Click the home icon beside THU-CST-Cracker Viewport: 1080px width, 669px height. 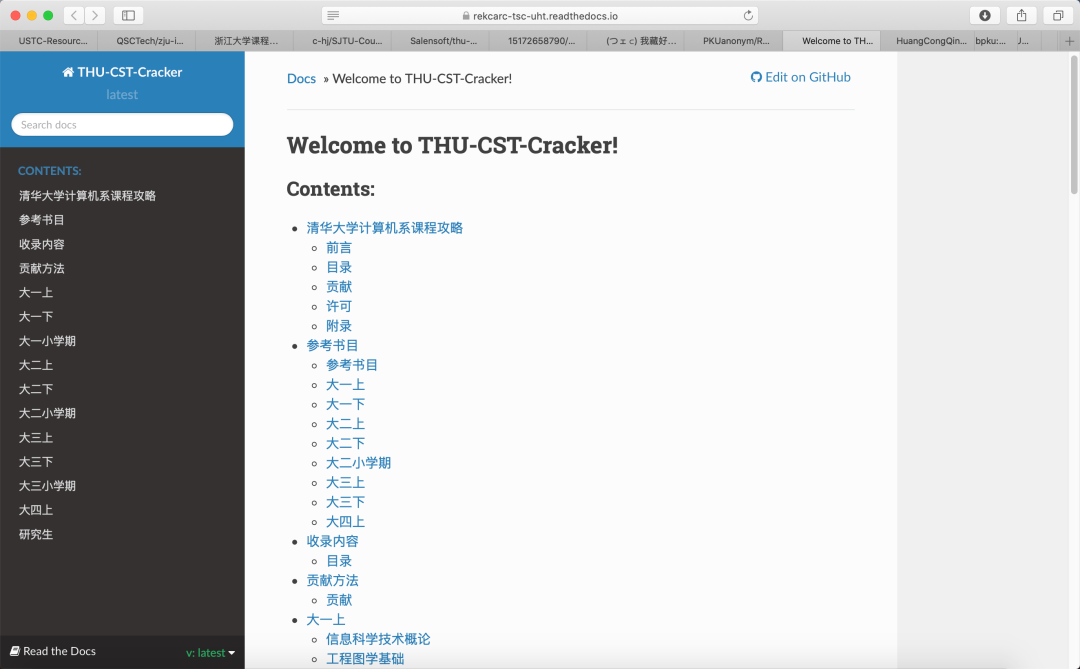(68, 72)
